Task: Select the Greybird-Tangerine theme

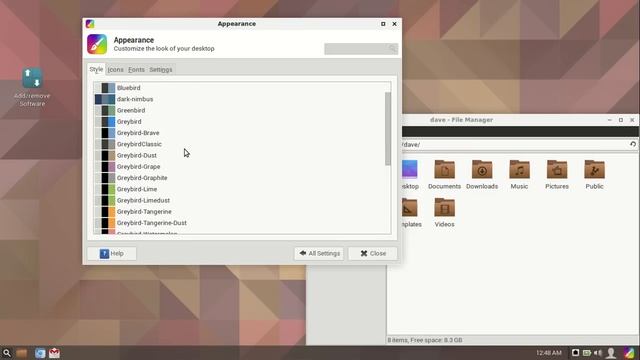Action: pos(242,211)
